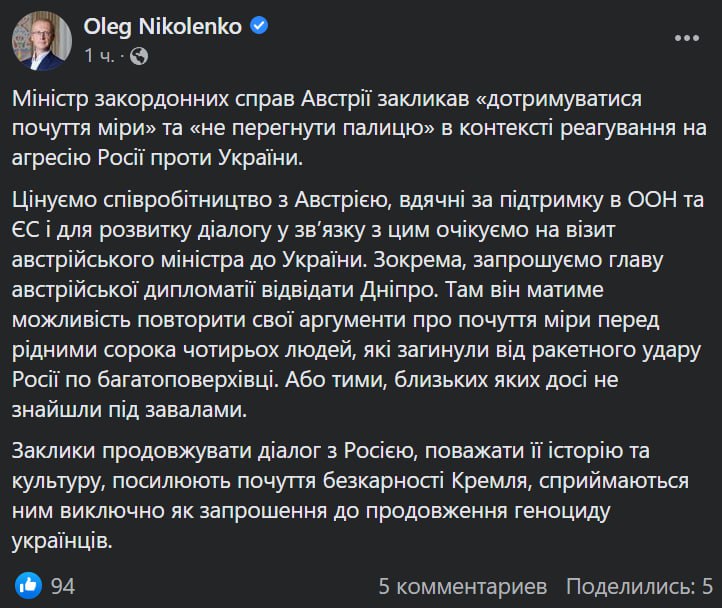Expand the "5 комментариев" comments

click(x=464, y=585)
